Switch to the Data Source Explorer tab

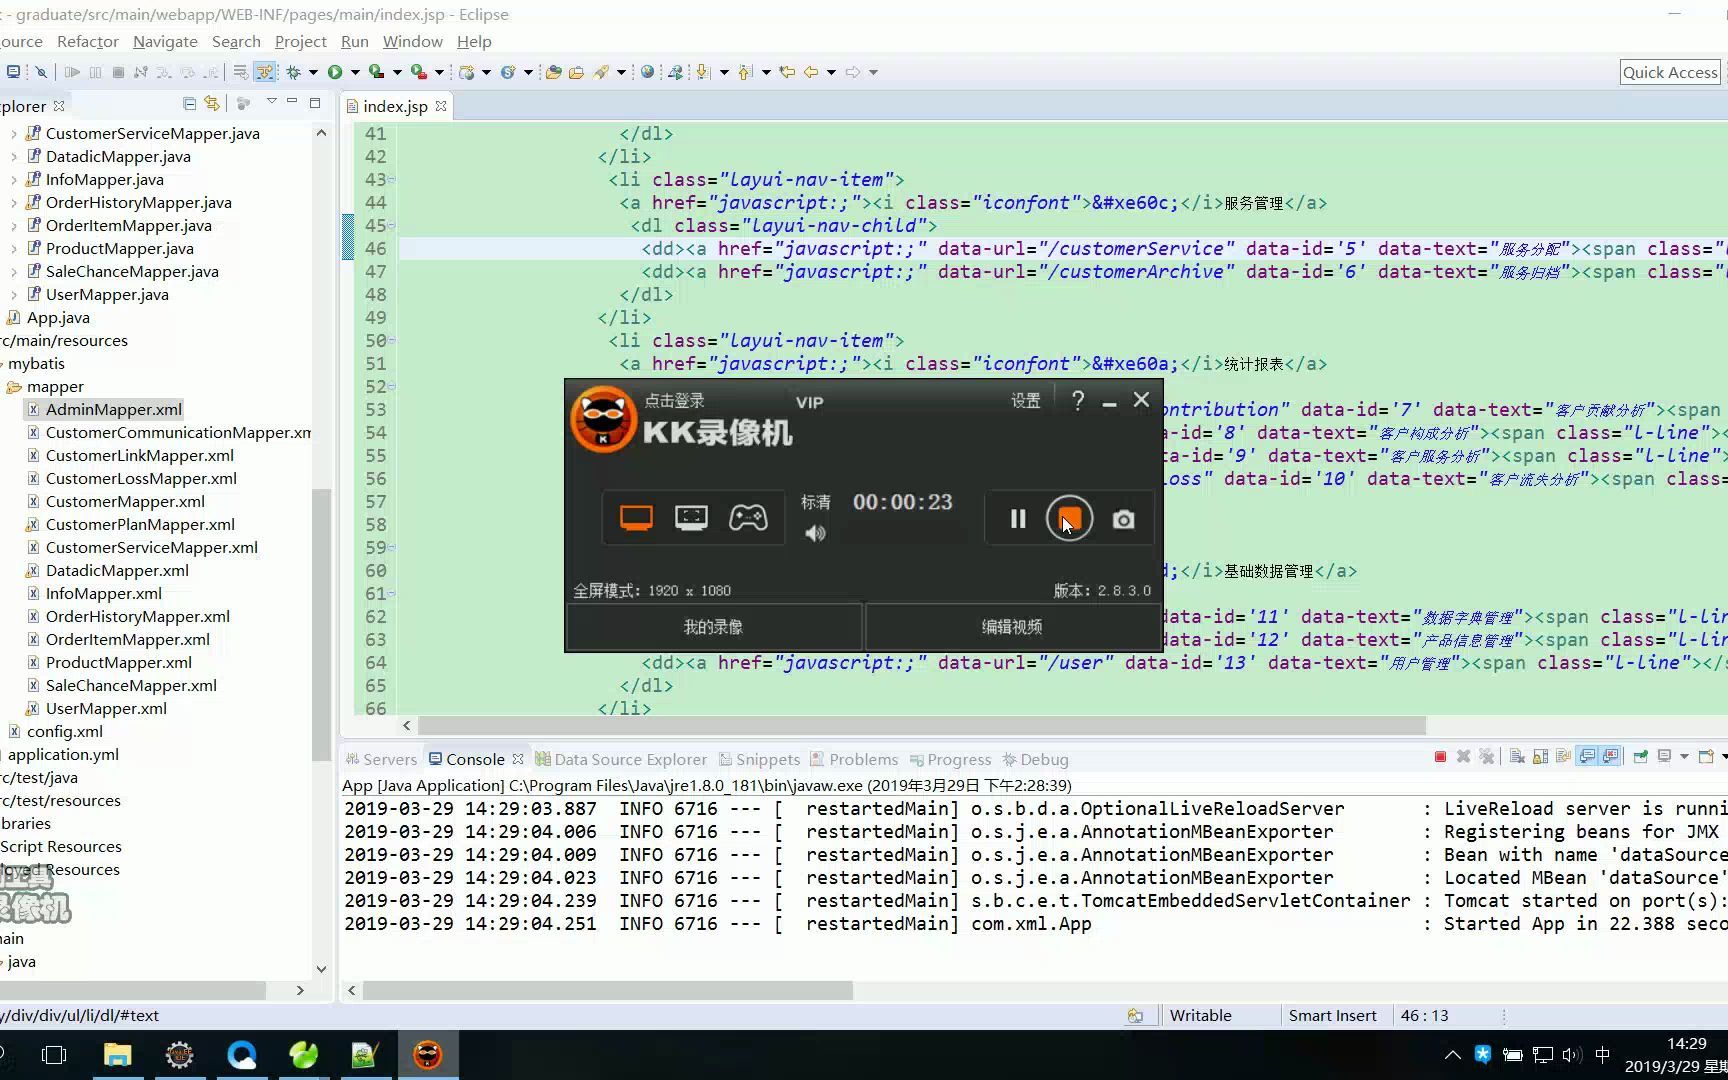point(621,759)
